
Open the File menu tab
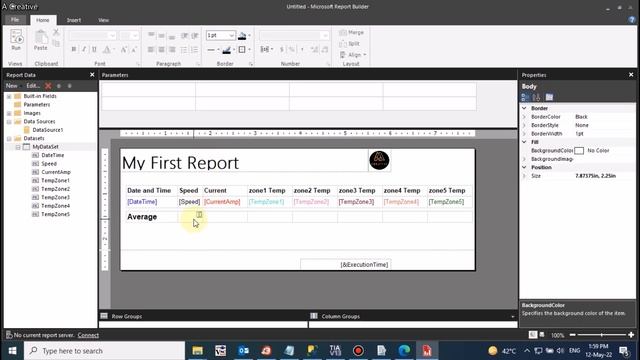pyautogui.click(x=15, y=20)
